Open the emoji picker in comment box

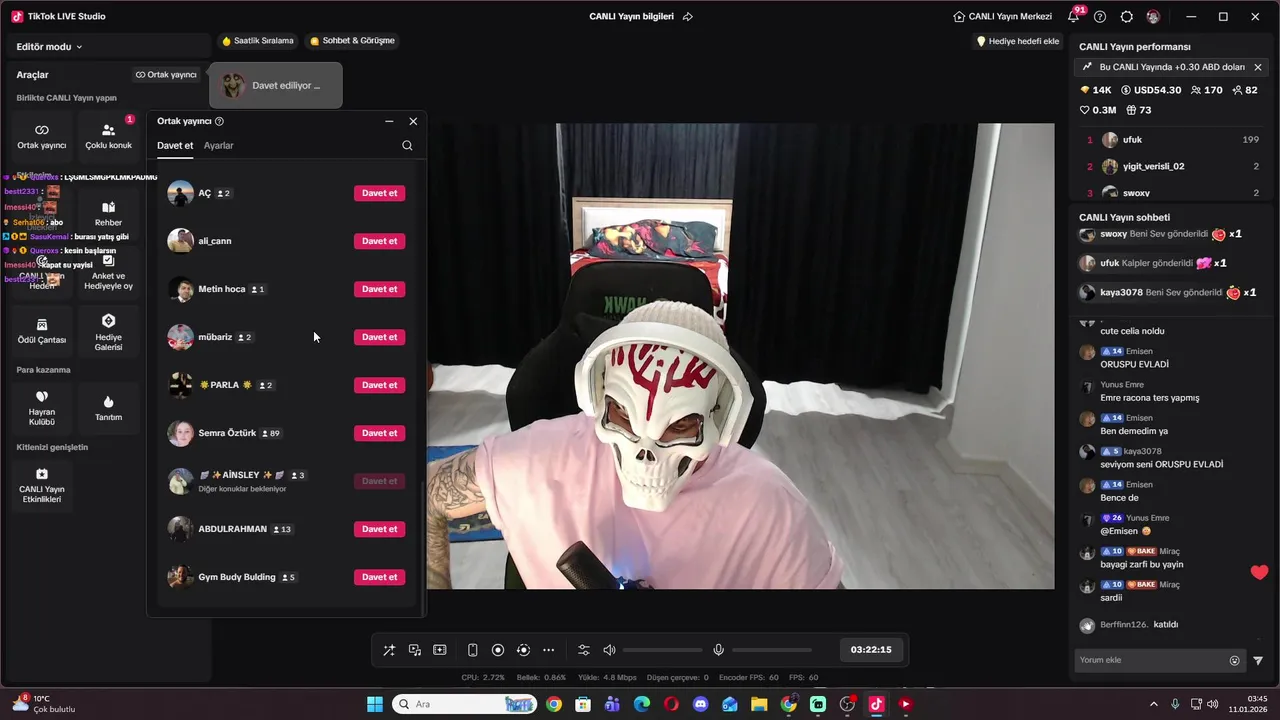1234,660
